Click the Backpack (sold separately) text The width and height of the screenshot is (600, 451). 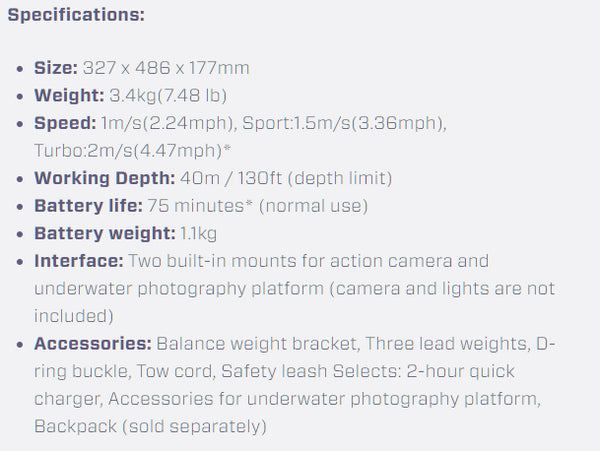click(x=150, y=426)
